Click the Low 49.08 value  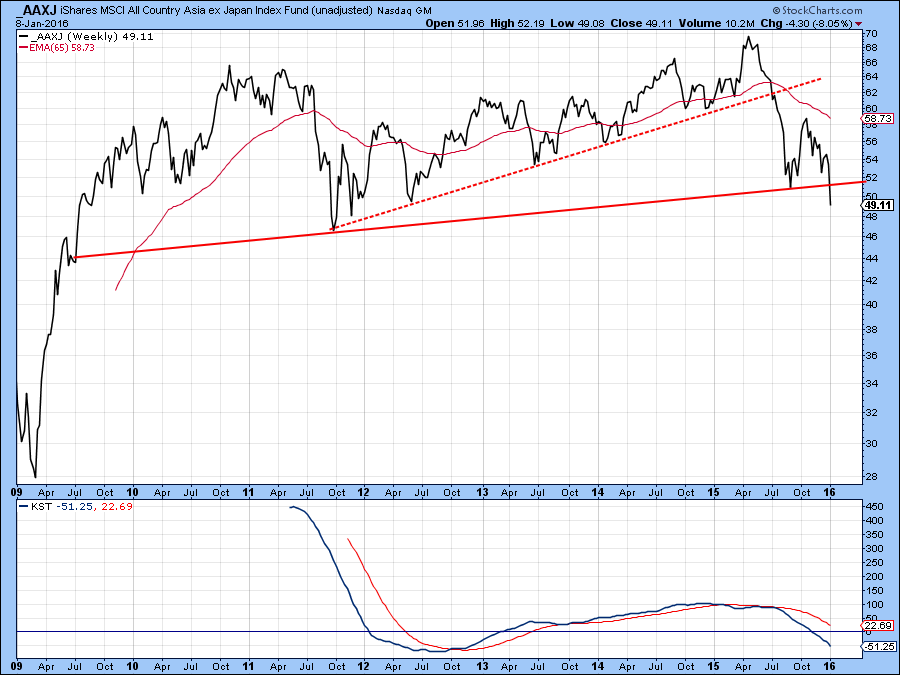(577, 24)
